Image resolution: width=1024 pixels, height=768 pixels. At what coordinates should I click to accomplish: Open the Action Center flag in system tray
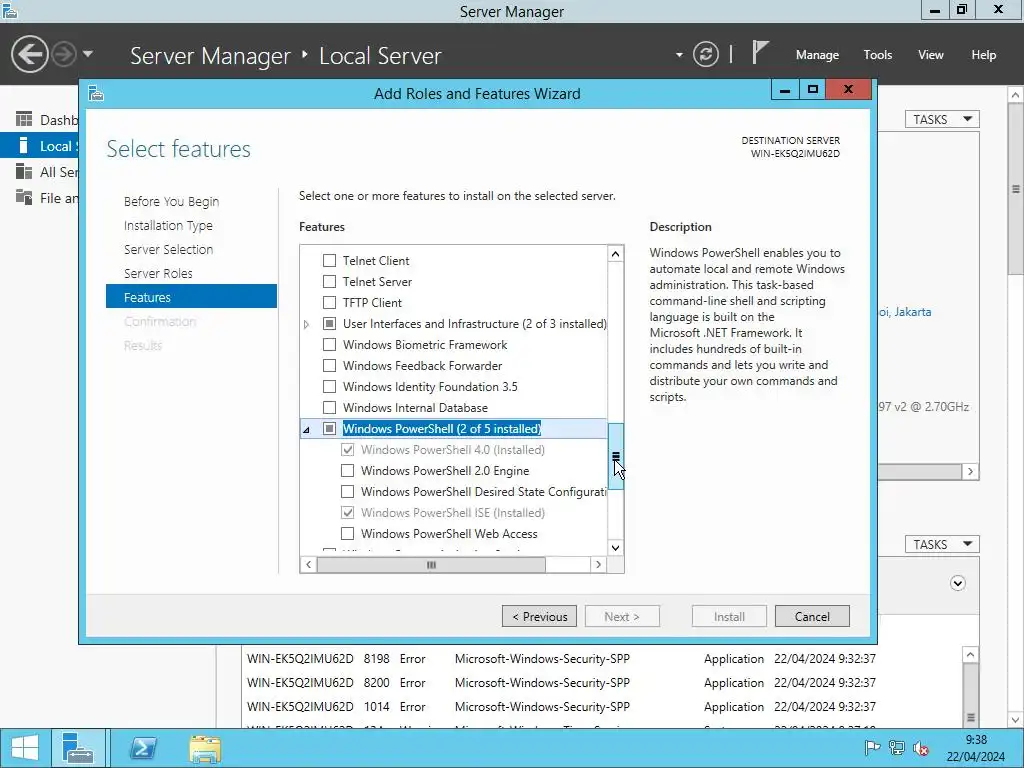coord(872,748)
